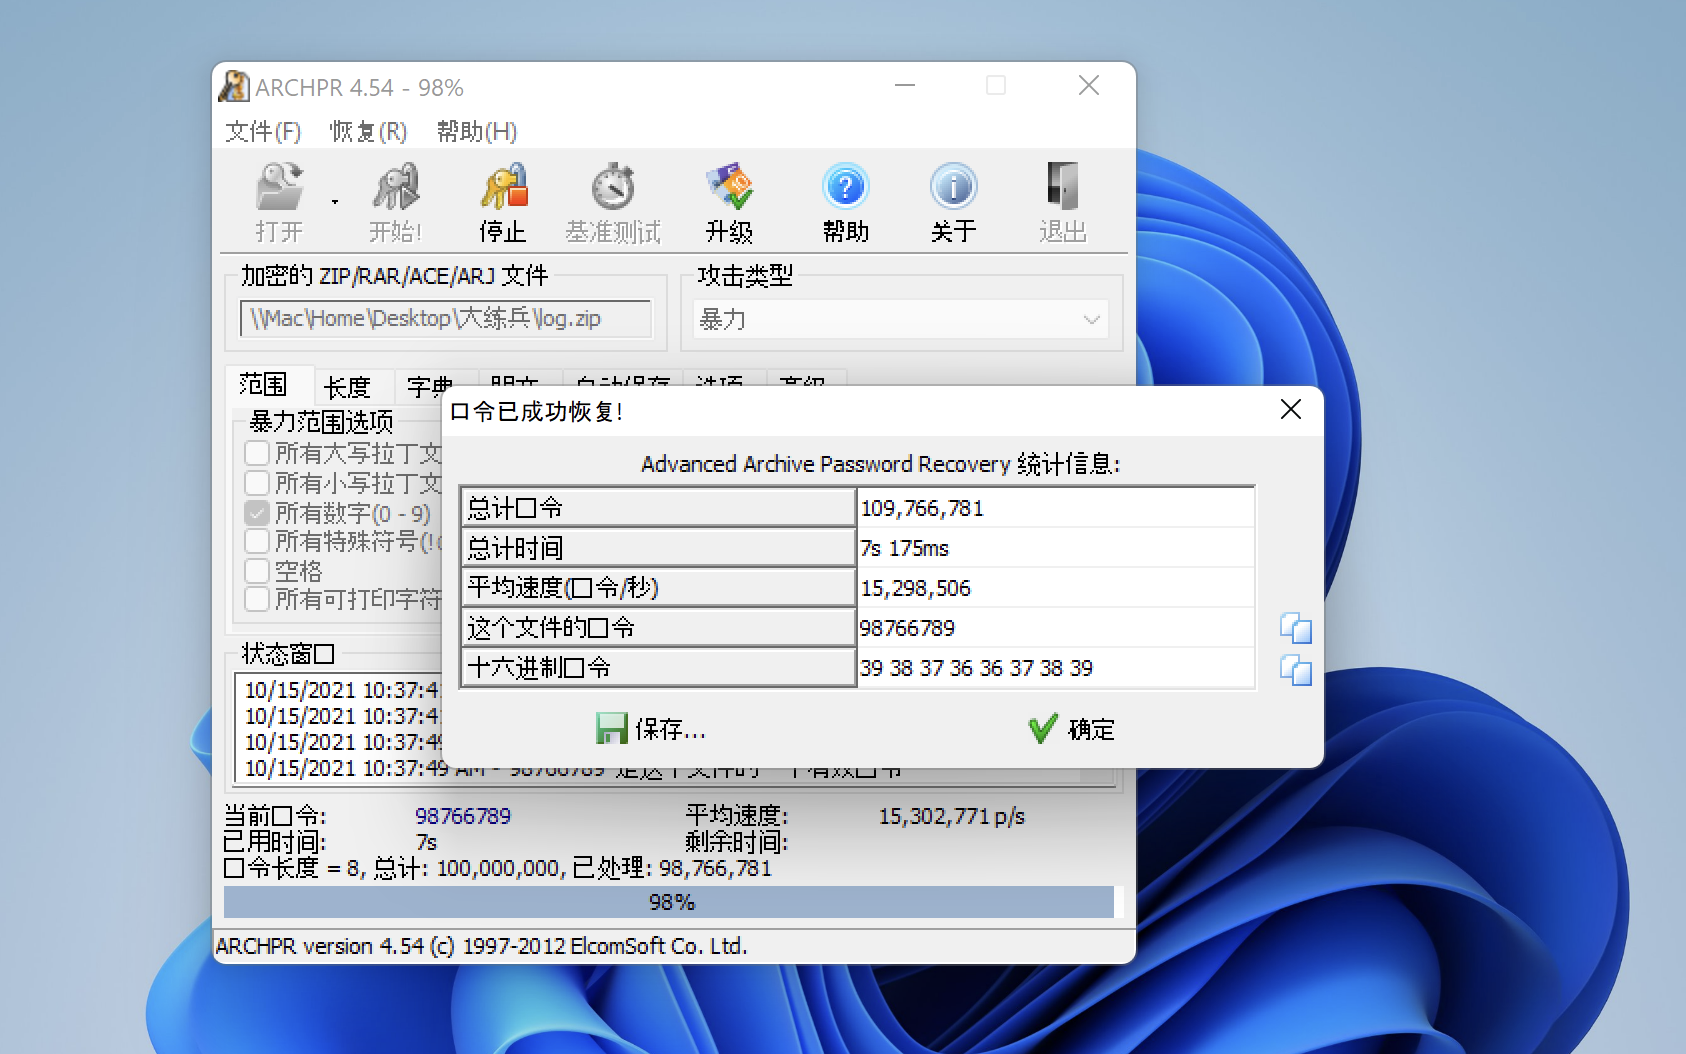The width and height of the screenshot is (1686, 1054).
Task: Click the Open (打开) toolbar icon
Action: pyautogui.click(x=279, y=188)
